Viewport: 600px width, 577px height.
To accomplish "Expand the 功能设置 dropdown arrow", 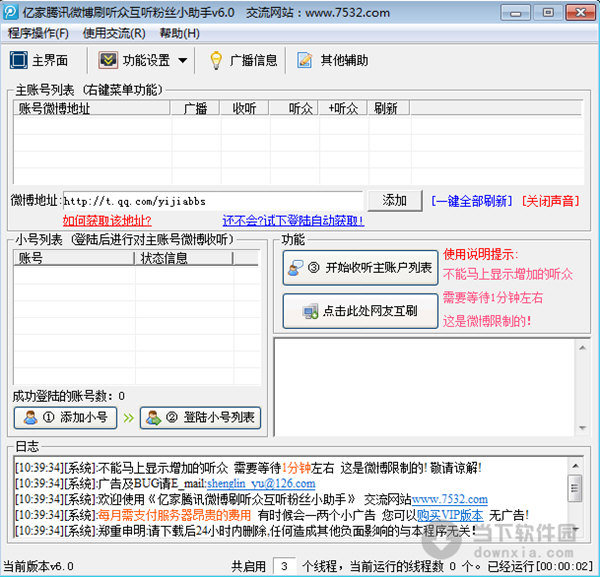I will point(183,60).
